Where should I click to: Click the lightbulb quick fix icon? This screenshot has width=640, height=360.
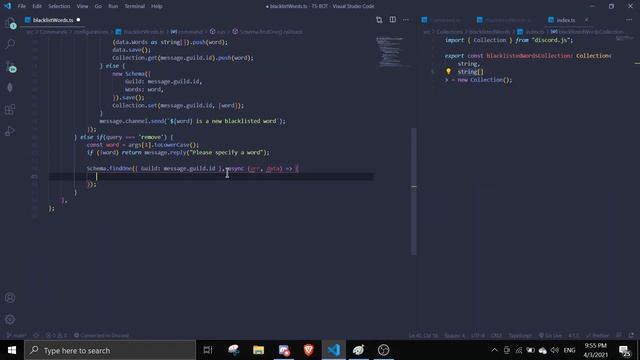(x=449, y=71)
